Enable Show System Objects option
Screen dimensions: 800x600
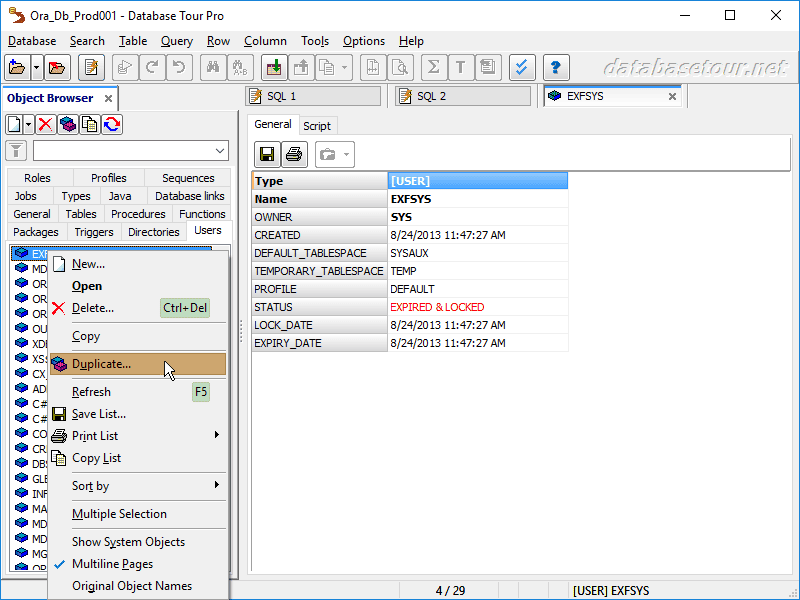tap(128, 542)
